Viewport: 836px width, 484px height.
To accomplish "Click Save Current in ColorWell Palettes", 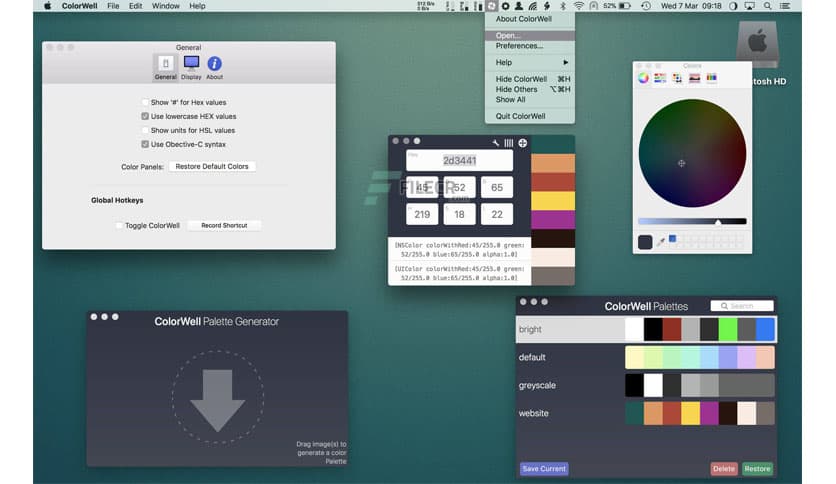I will click(544, 469).
